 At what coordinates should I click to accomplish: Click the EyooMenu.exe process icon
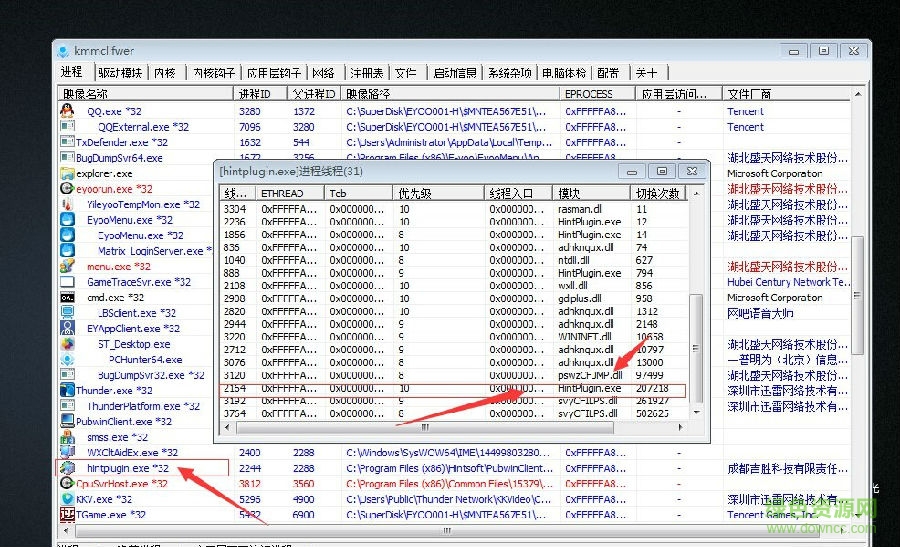pyautogui.click(x=67, y=220)
